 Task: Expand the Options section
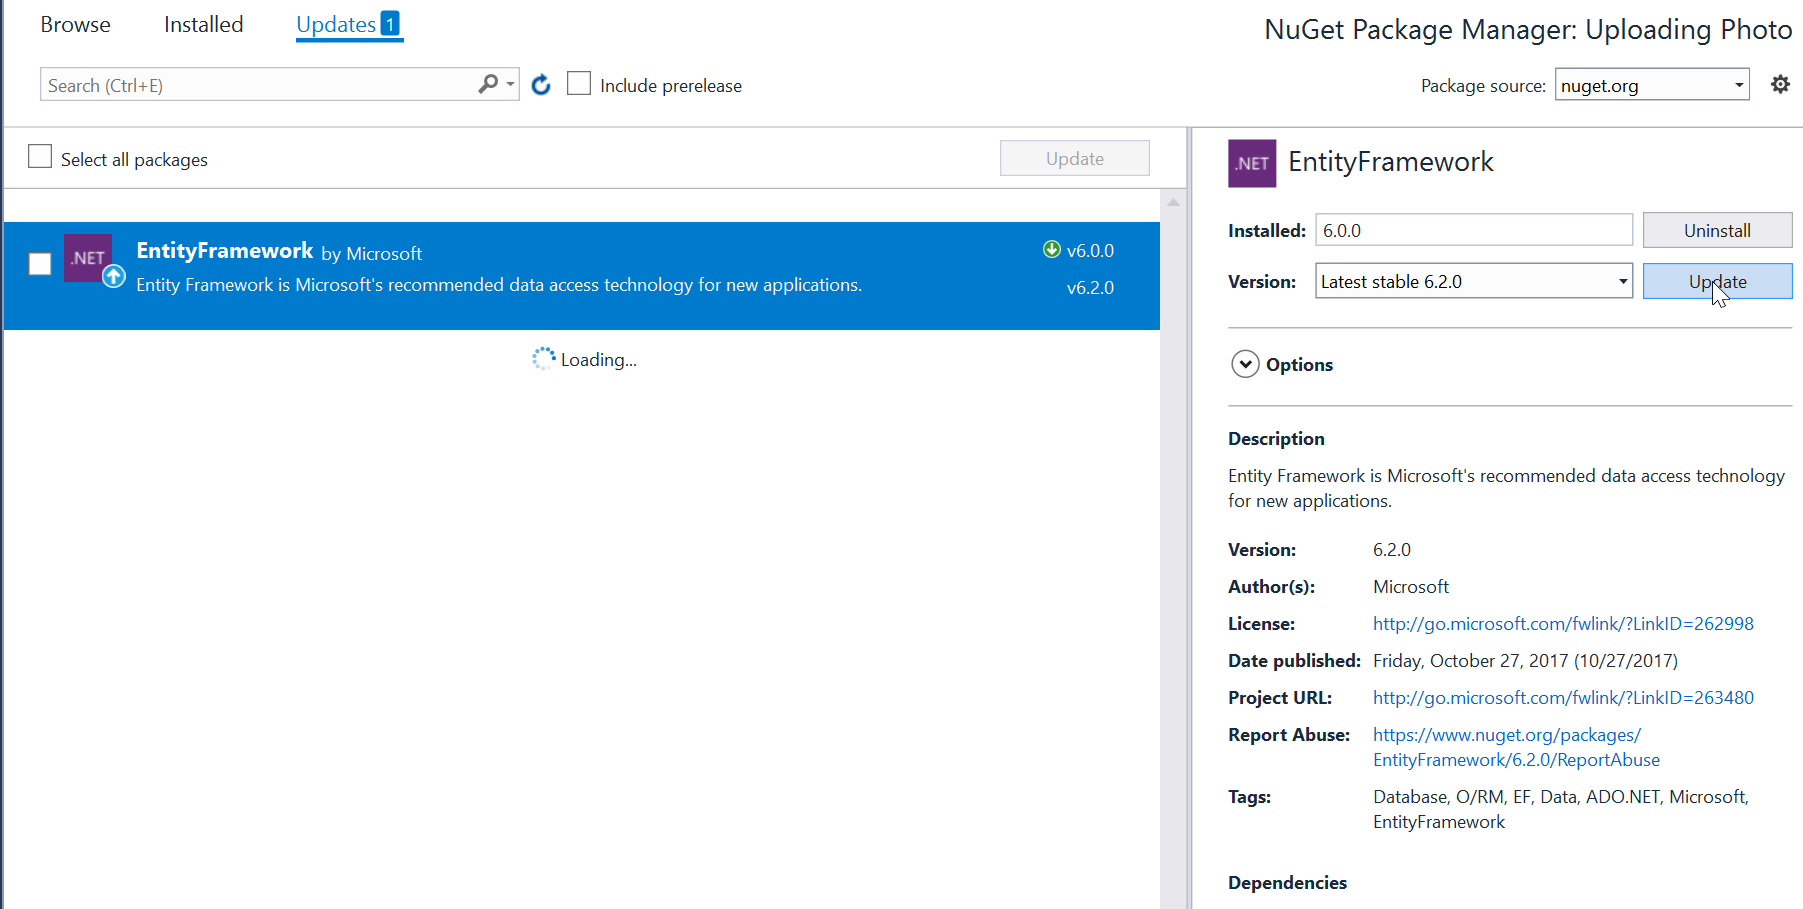1245,364
